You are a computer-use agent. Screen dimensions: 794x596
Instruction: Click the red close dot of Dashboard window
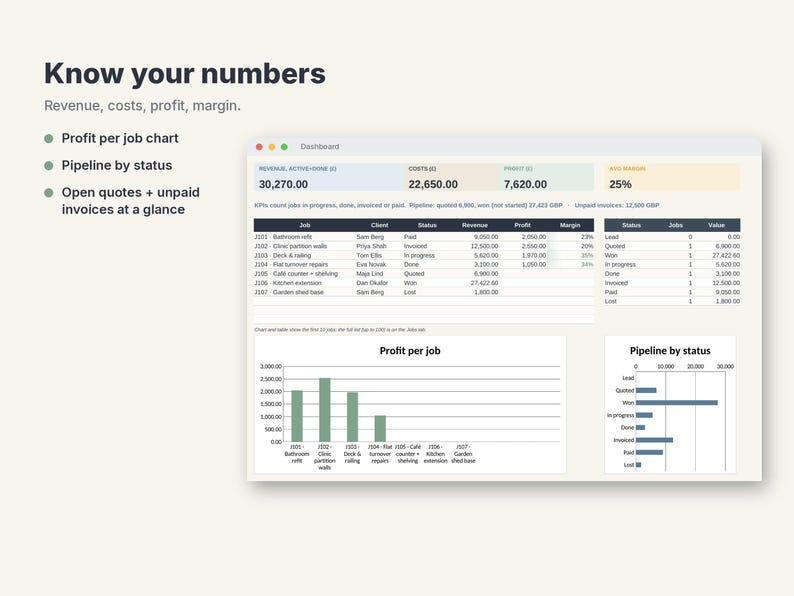click(x=259, y=147)
